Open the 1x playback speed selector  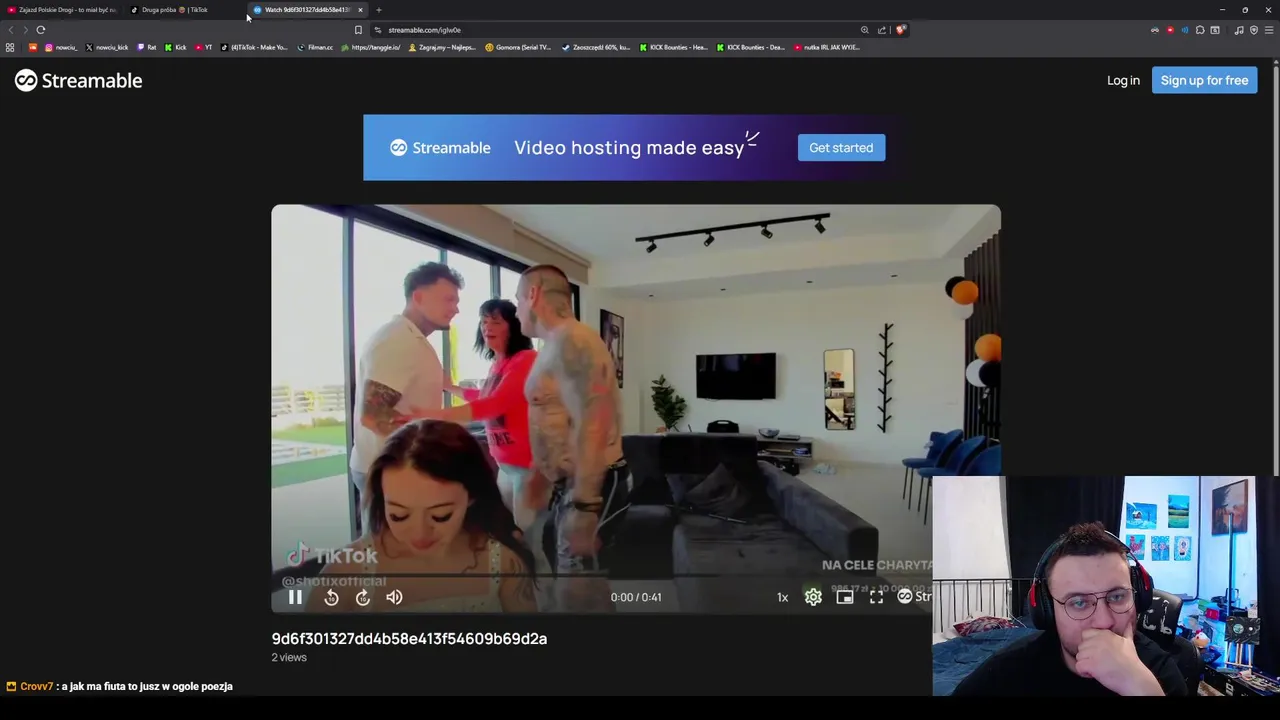click(x=782, y=597)
